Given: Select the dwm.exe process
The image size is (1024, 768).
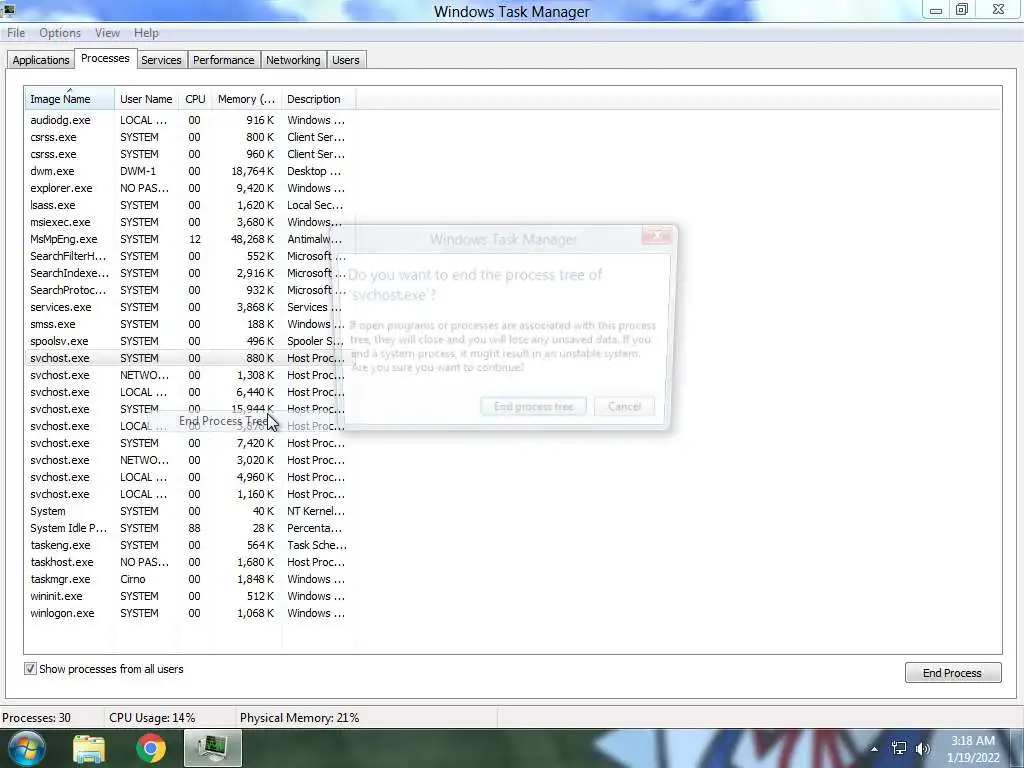Looking at the screenshot, I should (189, 171).
